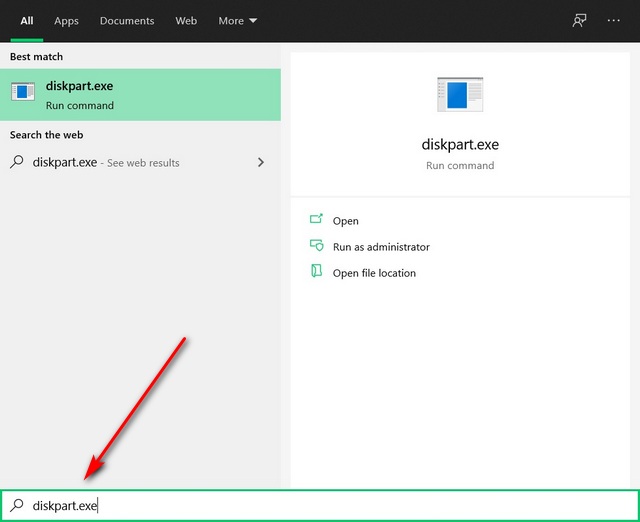Click the magnifier icon beside the web result
Screen dimensions: 640x522
[x=17, y=162]
